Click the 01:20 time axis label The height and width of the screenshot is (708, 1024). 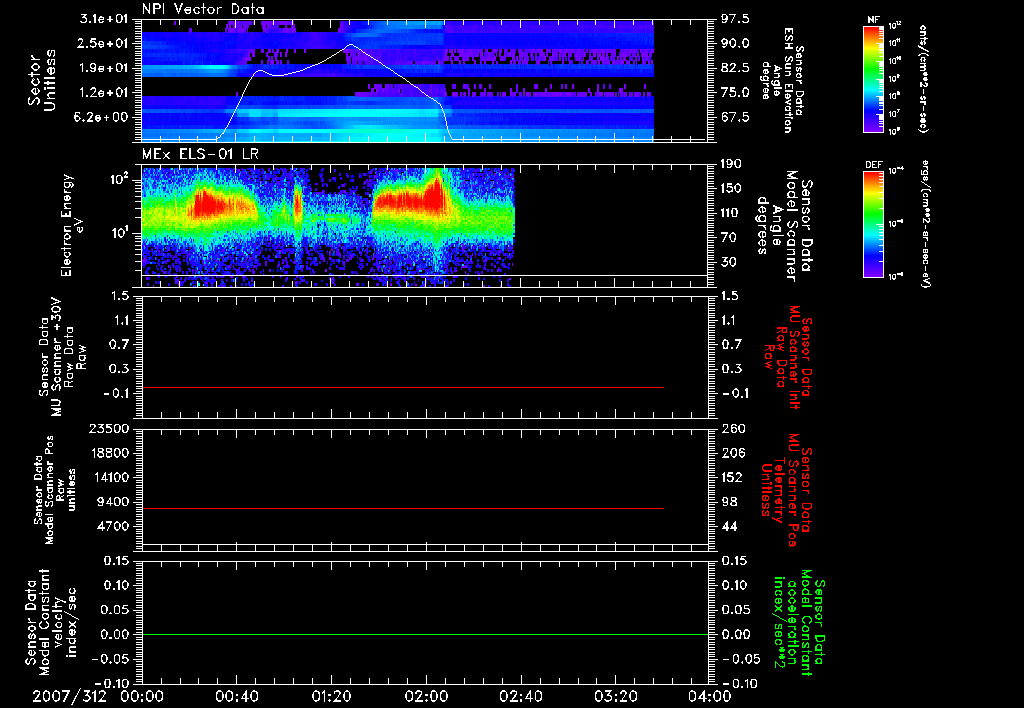(x=331, y=696)
